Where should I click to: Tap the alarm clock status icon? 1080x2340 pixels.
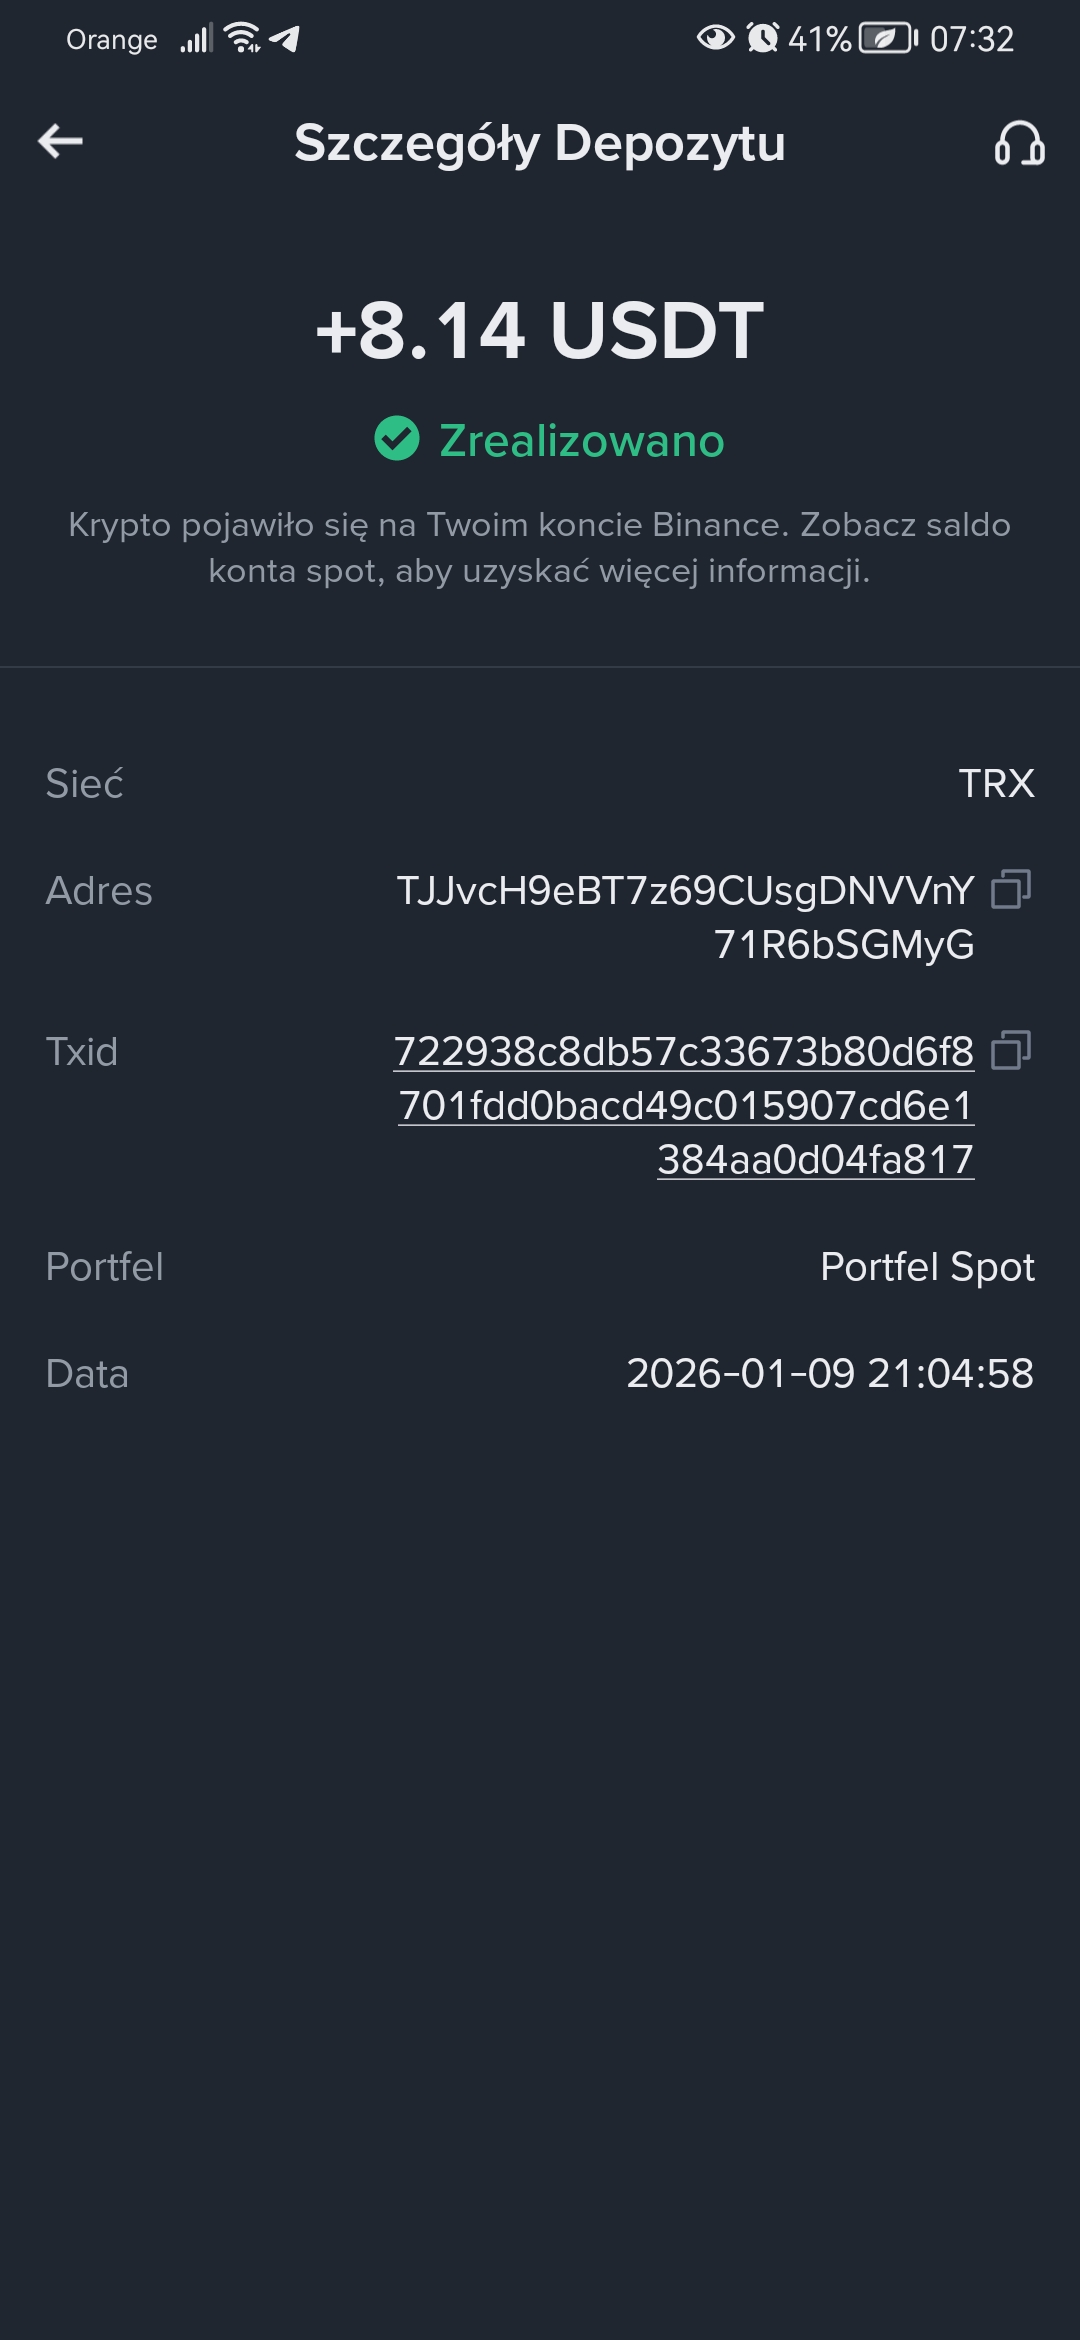(x=762, y=38)
